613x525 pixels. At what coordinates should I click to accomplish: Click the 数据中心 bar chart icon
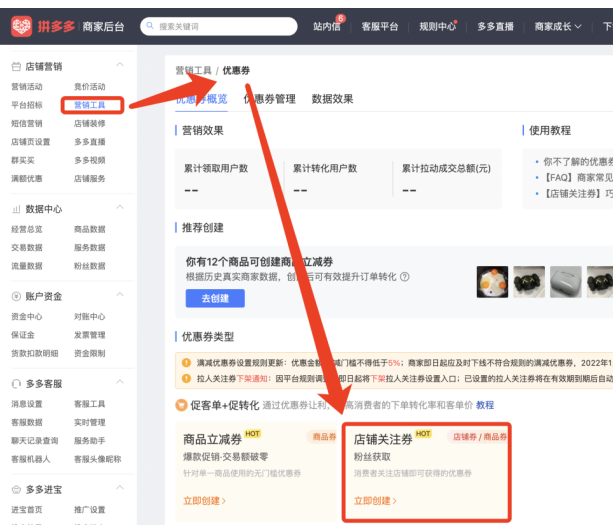pyautogui.click(x=16, y=210)
